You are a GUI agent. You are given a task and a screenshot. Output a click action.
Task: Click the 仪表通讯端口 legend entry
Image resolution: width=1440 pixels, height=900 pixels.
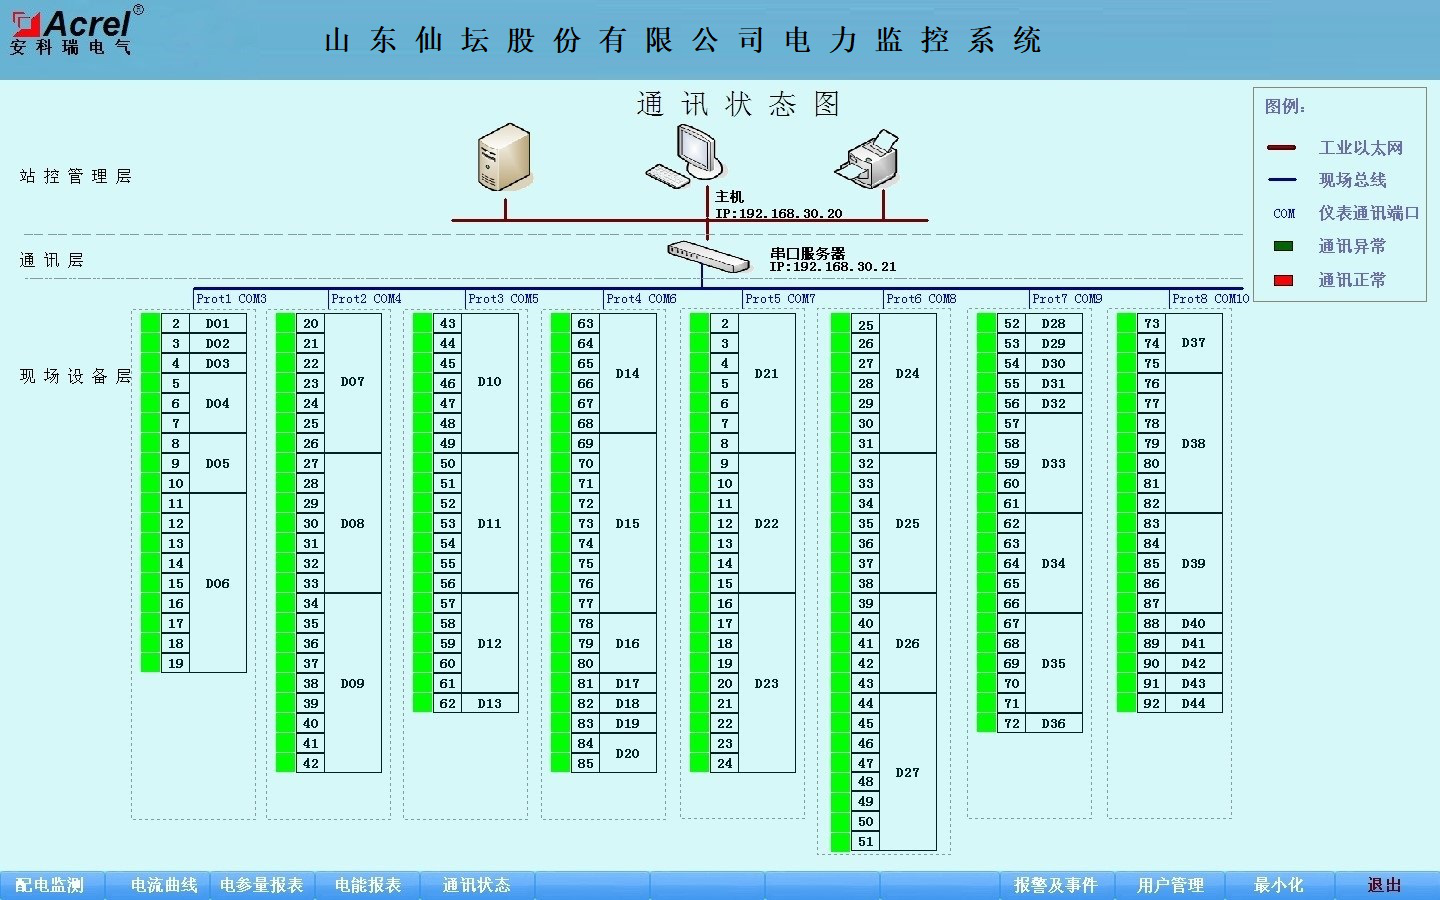point(1368,213)
